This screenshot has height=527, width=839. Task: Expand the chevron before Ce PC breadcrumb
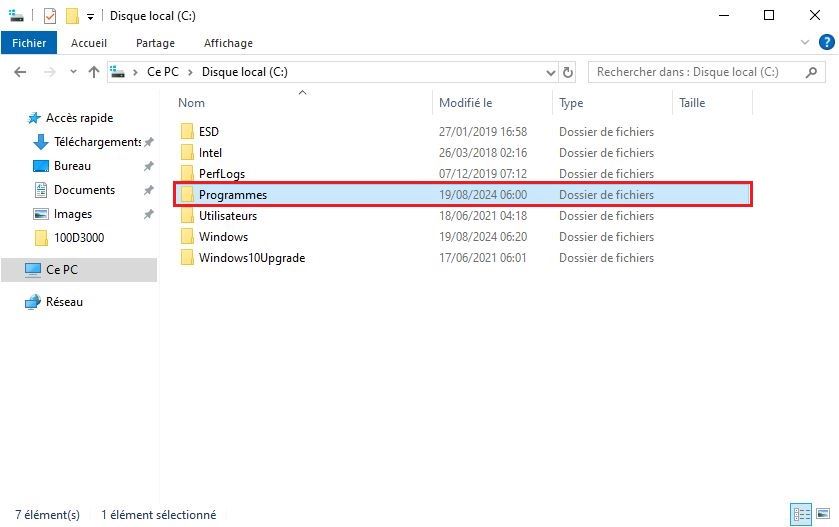coord(135,72)
